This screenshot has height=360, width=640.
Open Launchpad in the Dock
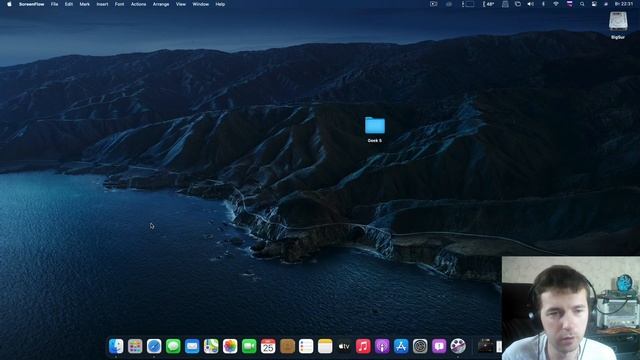tap(135, 346)
